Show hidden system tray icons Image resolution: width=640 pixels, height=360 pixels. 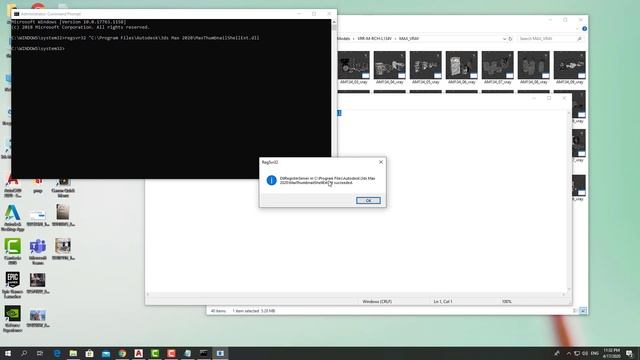pyautogui.click(x=569, y=353)
